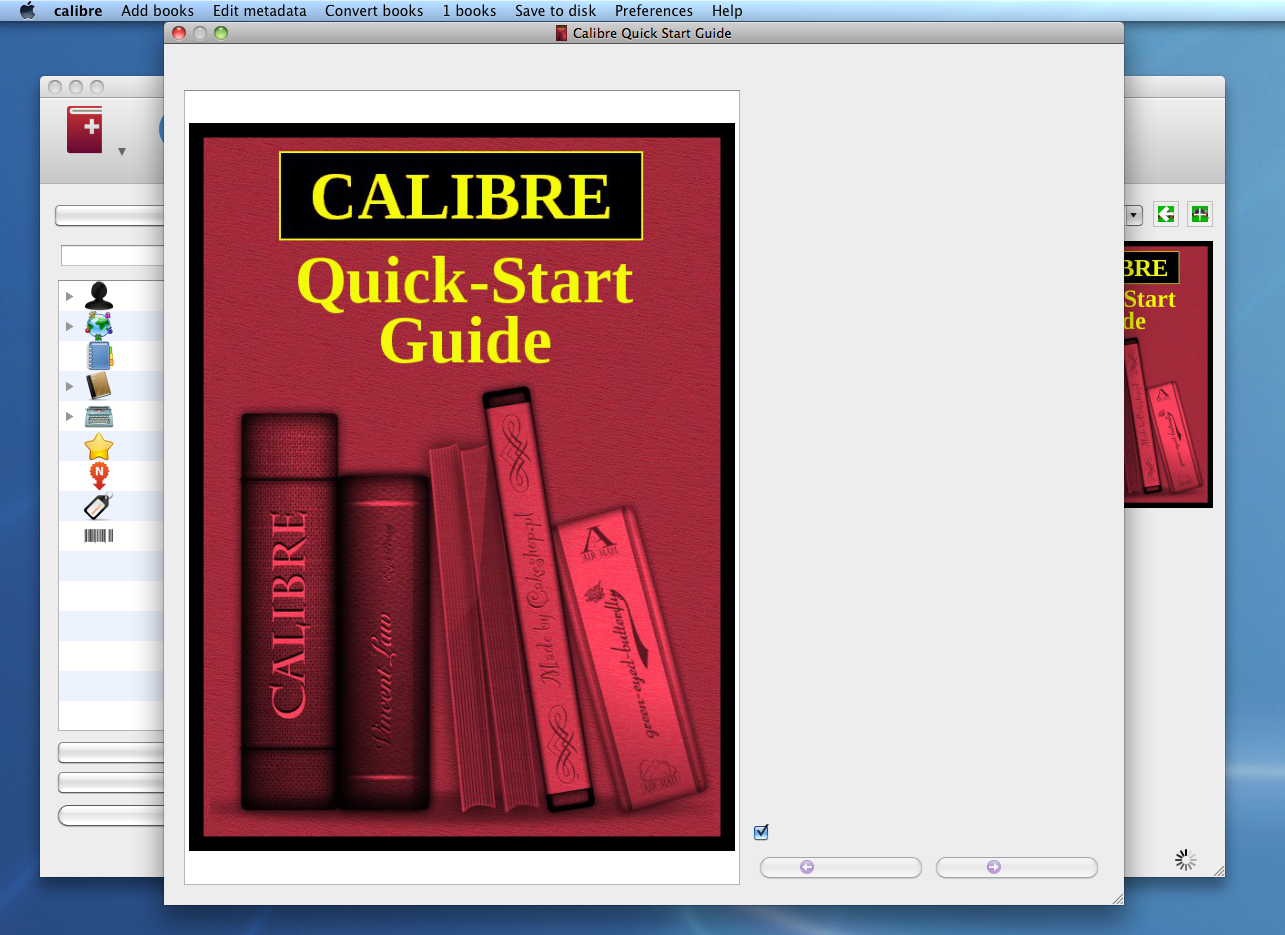1285x935 pixels.
Task: Click the large Quick-Start Guide cover image
Action: (462, 487)
